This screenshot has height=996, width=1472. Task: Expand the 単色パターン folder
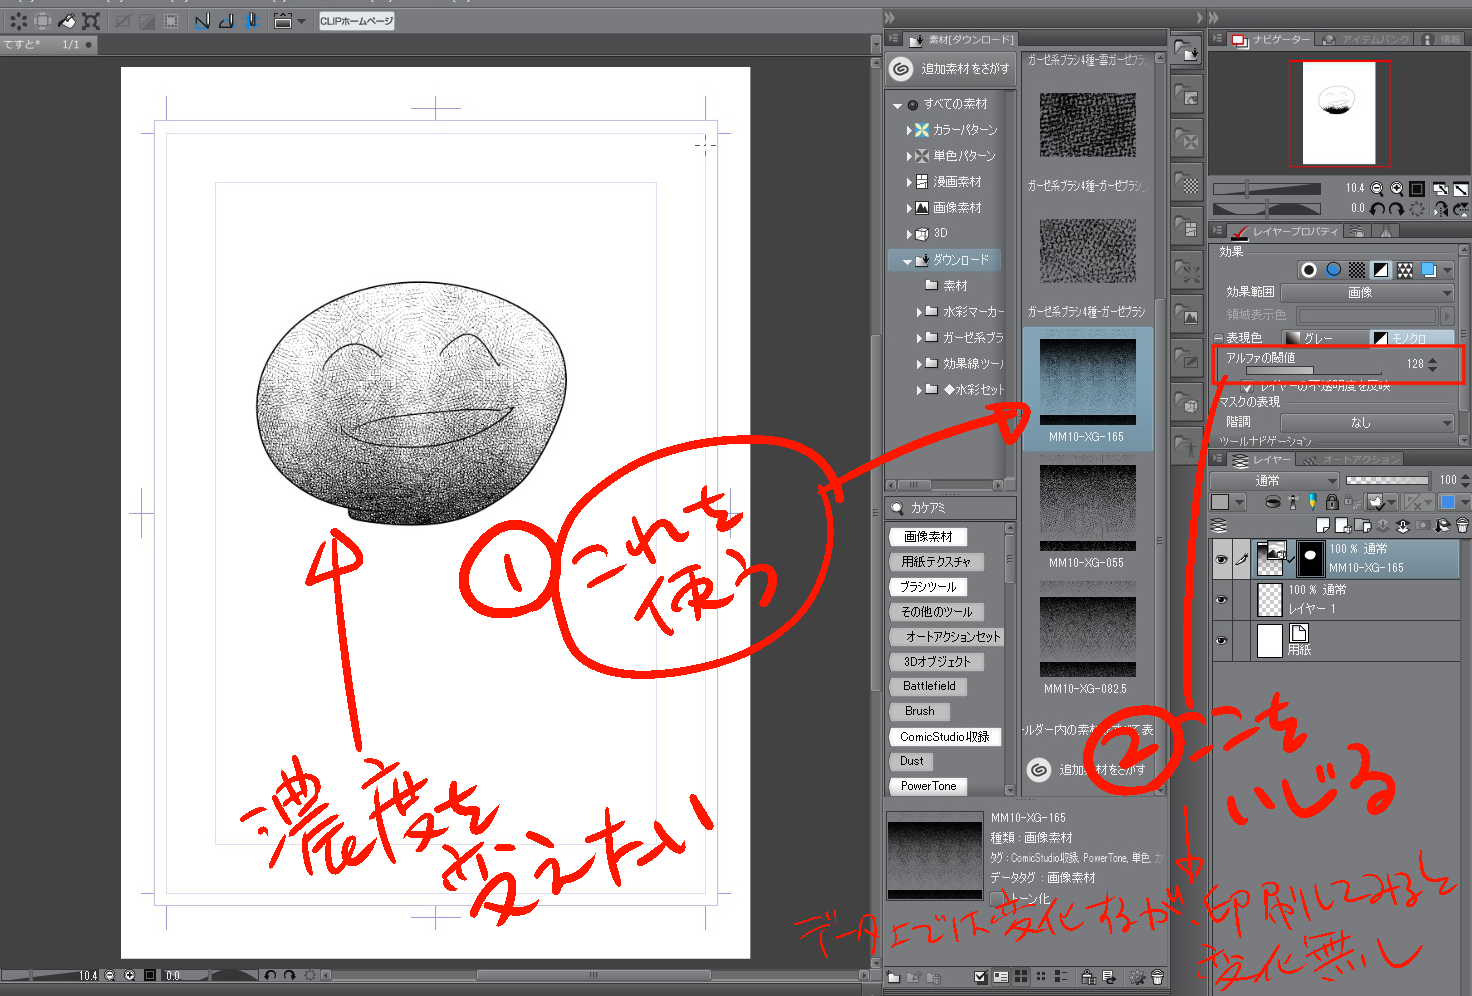pos(909,156)
